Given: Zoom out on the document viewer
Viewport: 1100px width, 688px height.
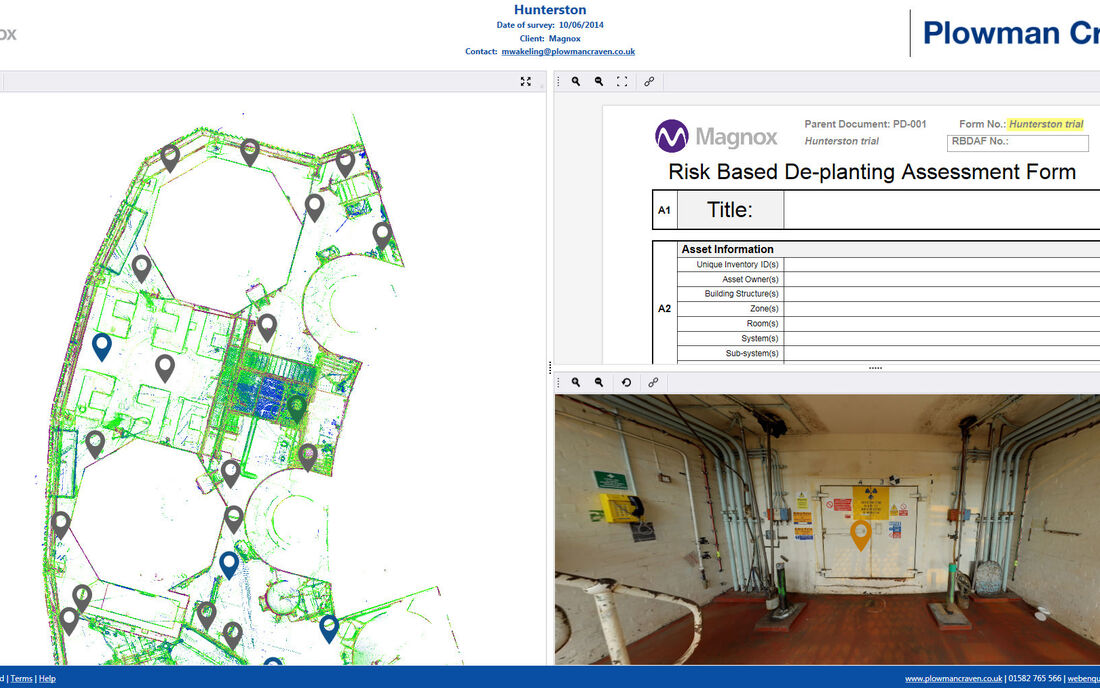Looking at the screenshot, I should point(599,82).
